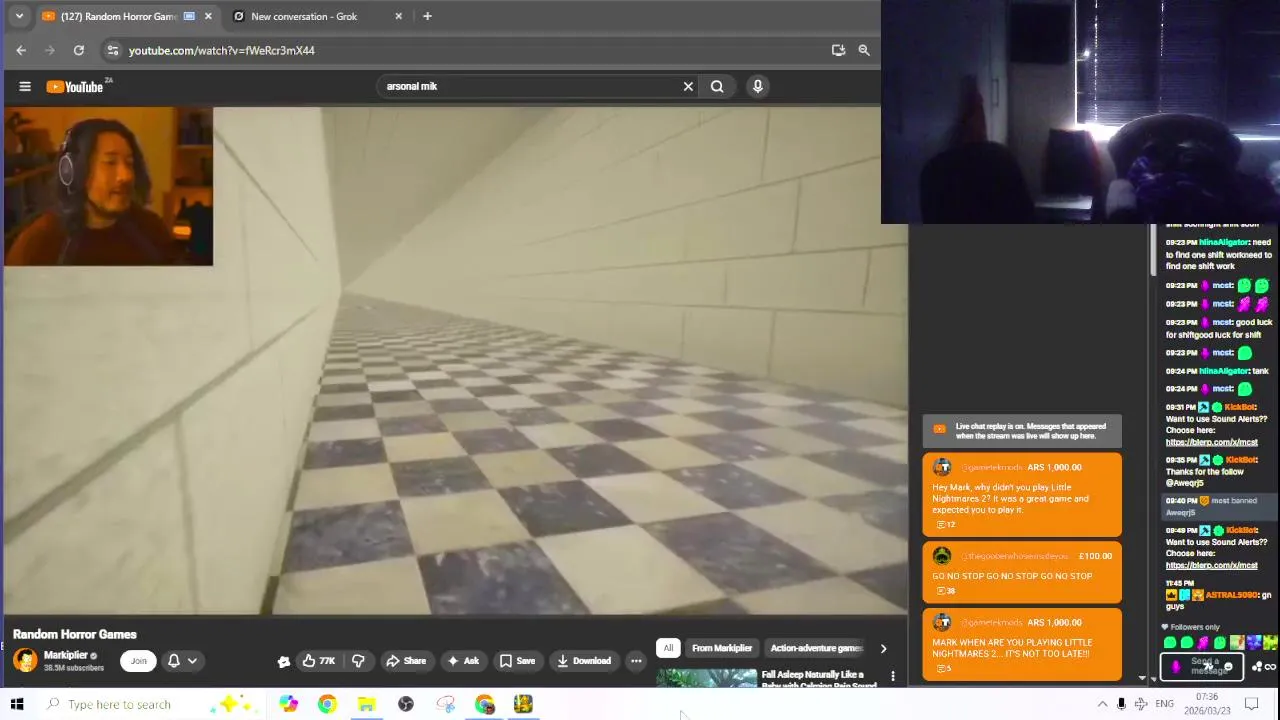
Task: Select ASTRAL5090 username in chat
Action: click(1230, 595)
